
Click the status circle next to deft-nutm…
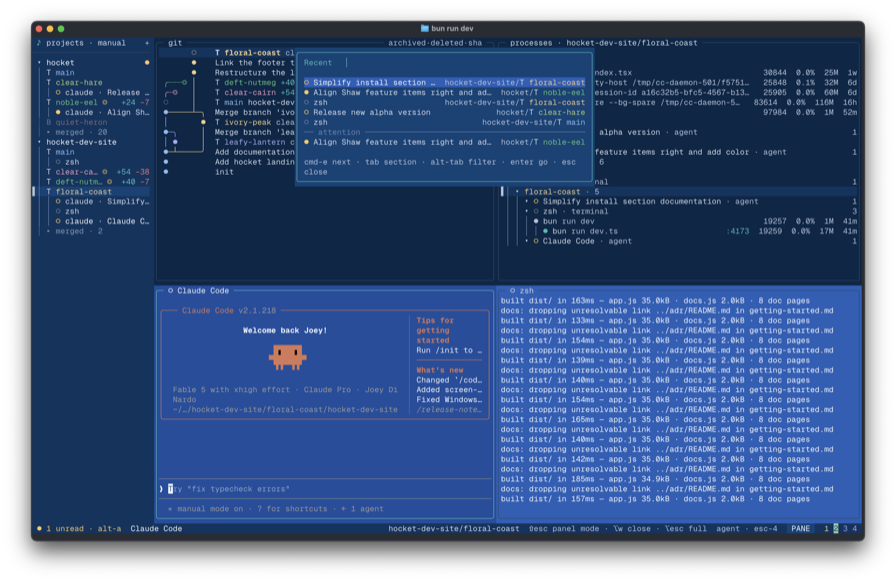coord(109,182)
